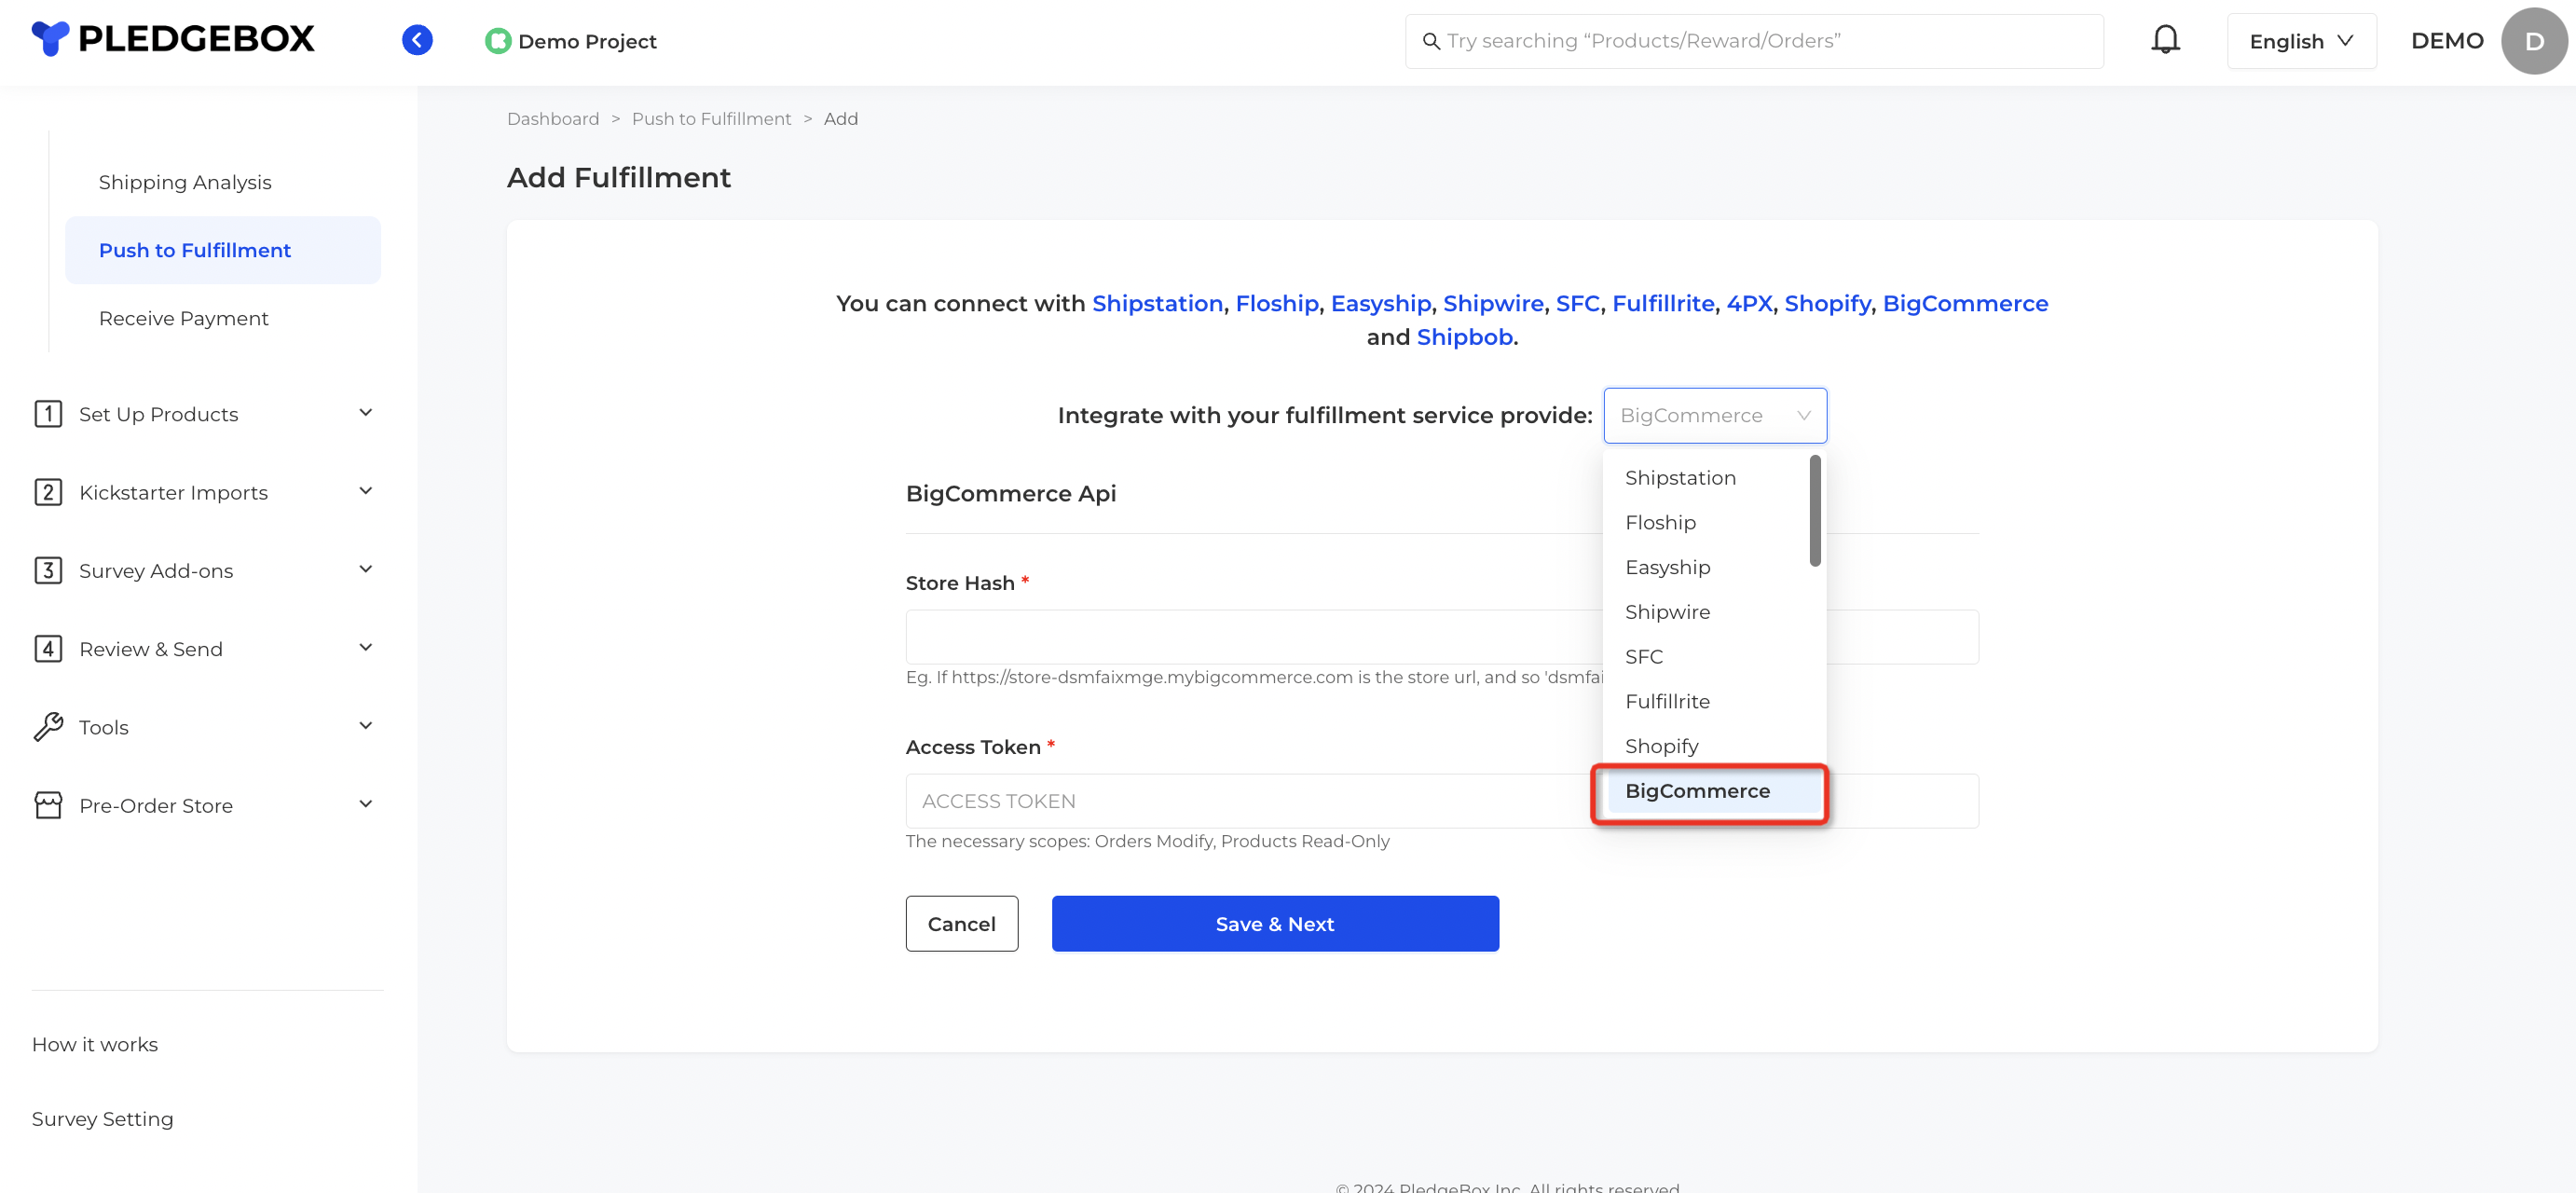Click the green Demo Project icon
This screenshot has height=1193, width=2576.
(497, 41)
